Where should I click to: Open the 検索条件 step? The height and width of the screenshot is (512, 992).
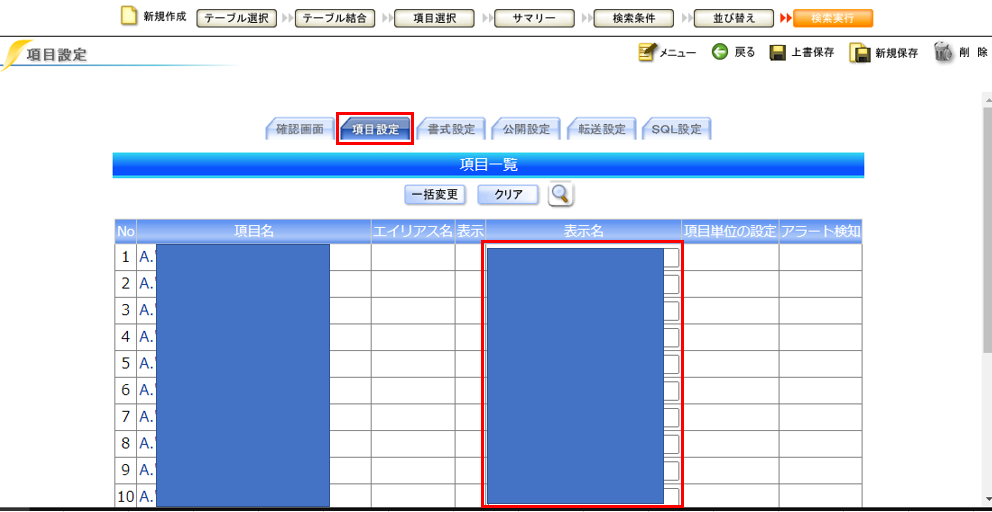[x=634, y=18]
